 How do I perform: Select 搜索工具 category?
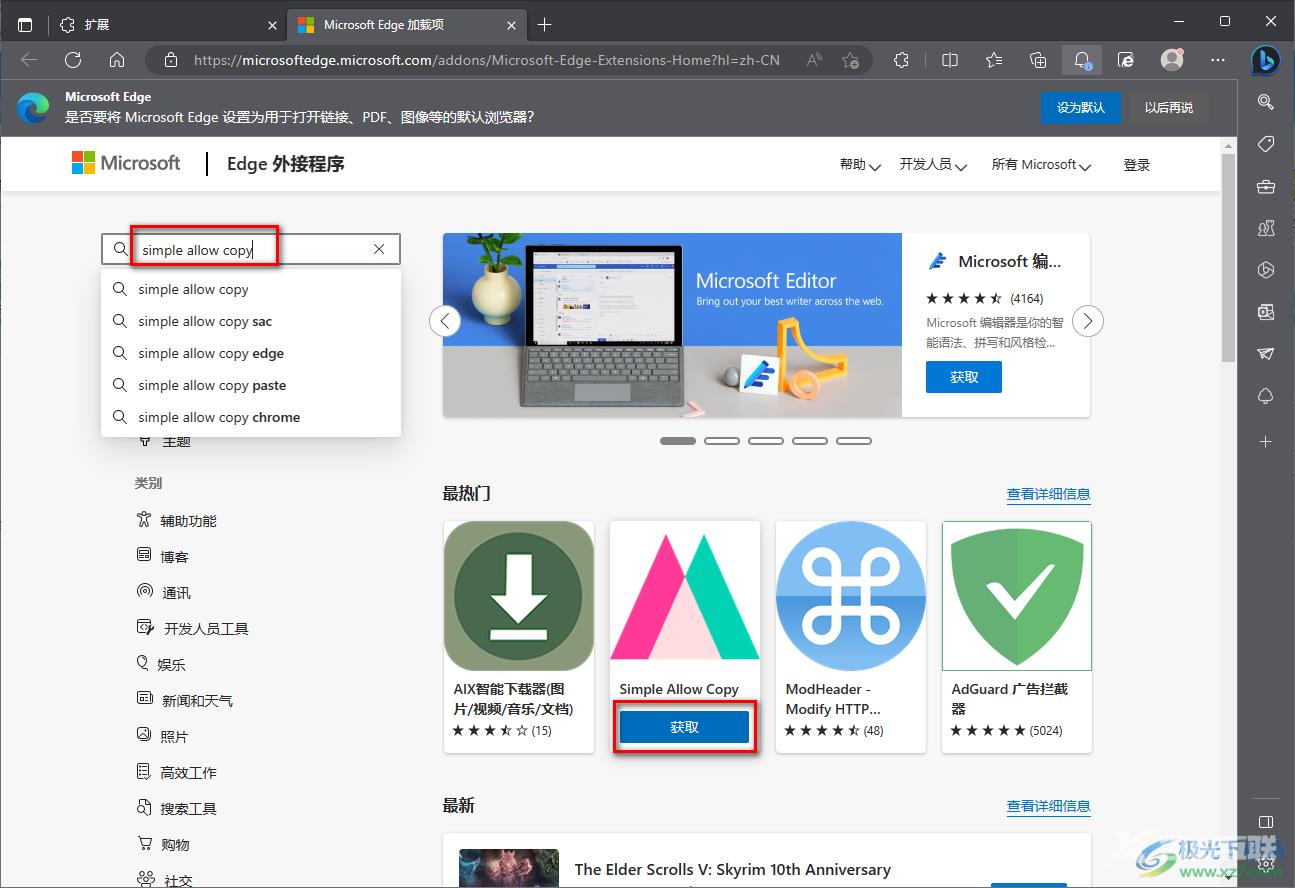pos(176,809)
